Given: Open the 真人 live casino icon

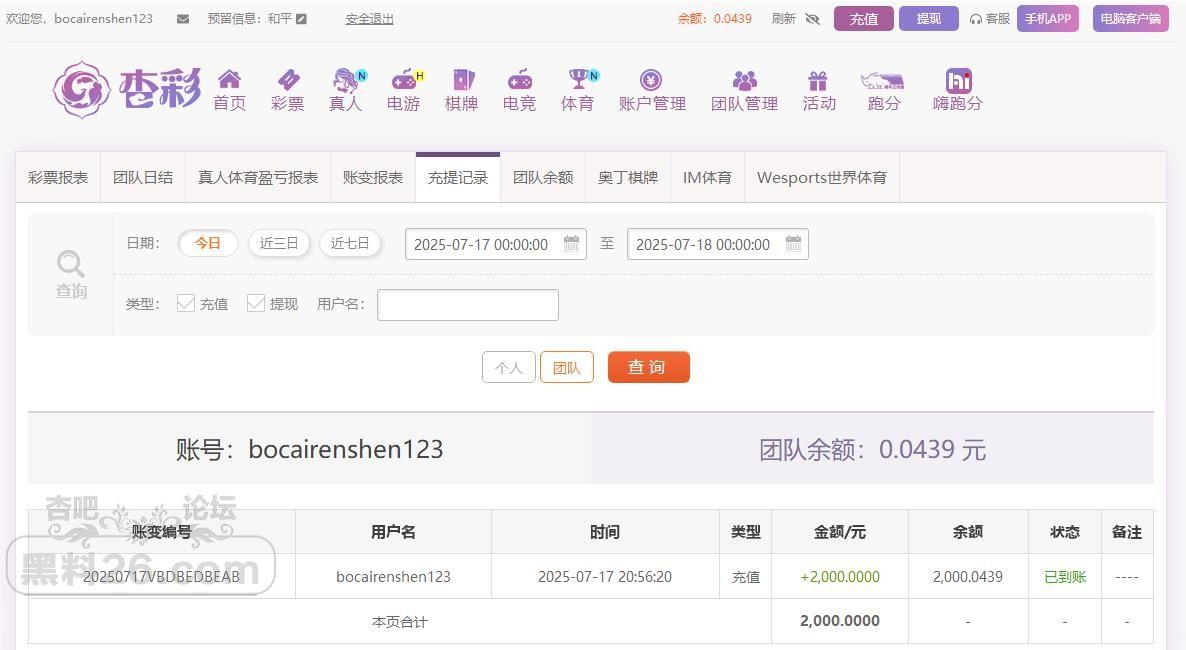Looking at the screenshot, I should point(346,79).
